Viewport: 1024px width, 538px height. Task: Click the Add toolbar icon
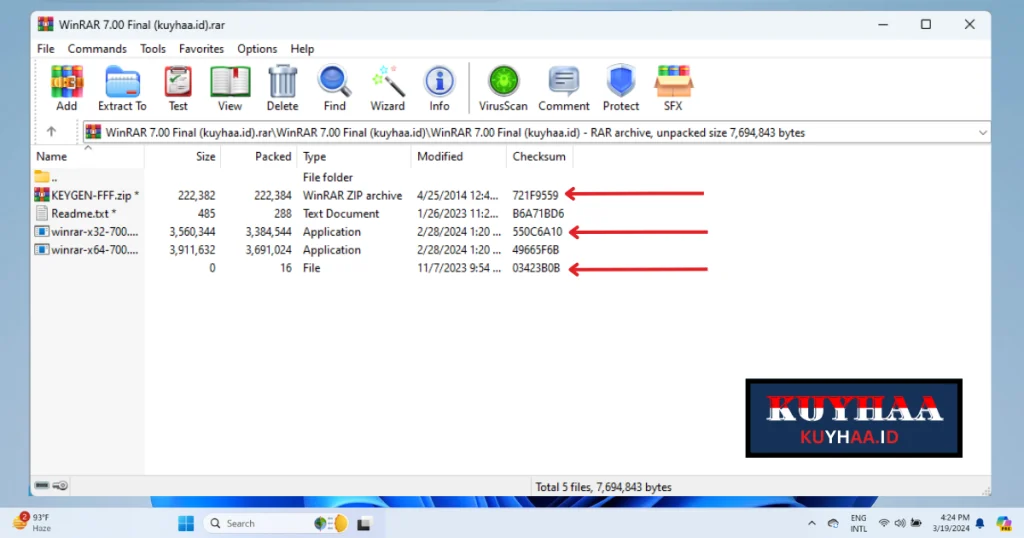67,88
